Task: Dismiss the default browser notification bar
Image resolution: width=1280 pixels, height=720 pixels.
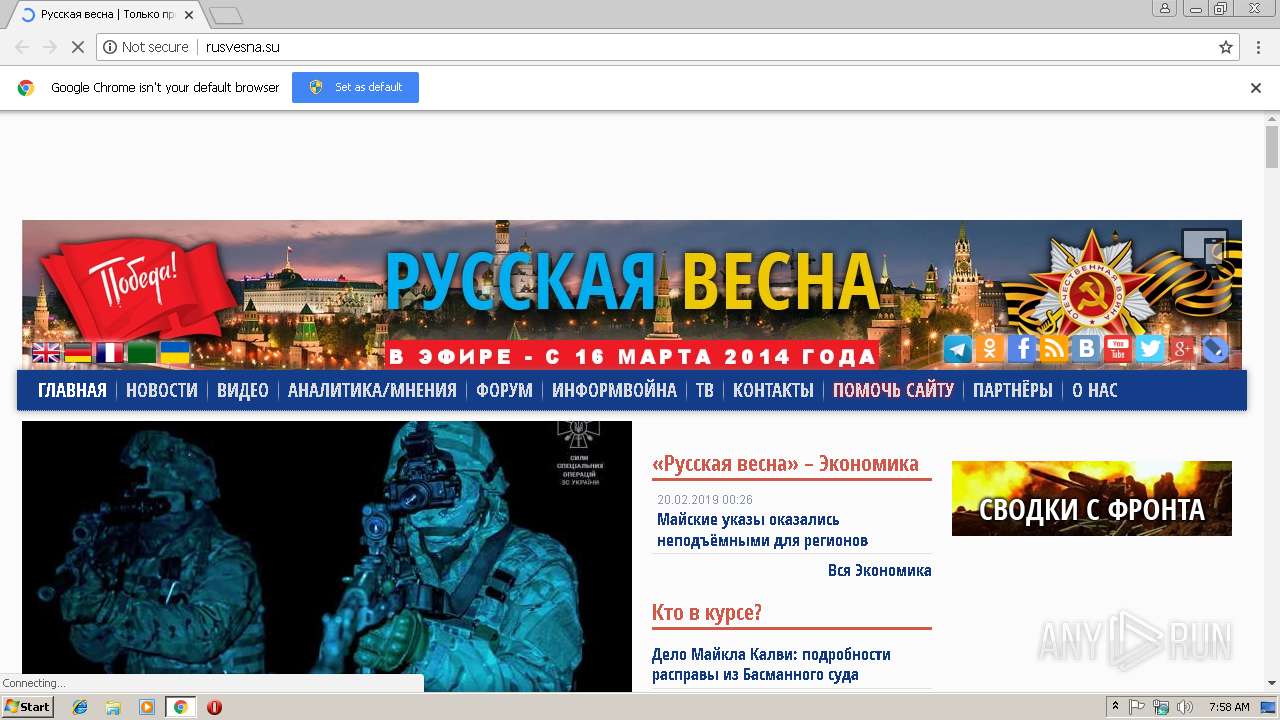Action: pos(1256,88)
